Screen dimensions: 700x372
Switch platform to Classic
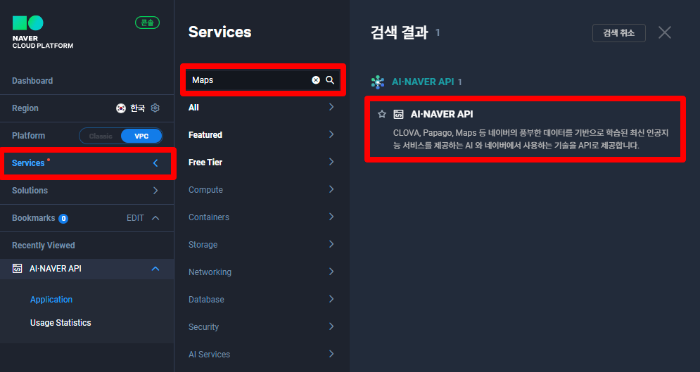click(x=100, y=136)
